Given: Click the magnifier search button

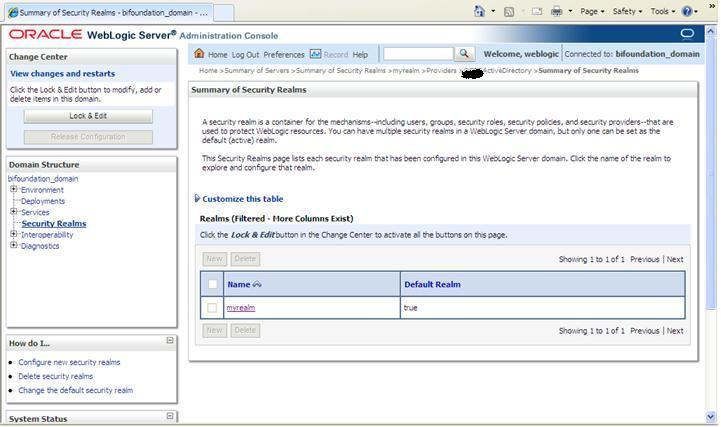Looking at the screenshot, I should pyautogui.click(x=464, y=54).
